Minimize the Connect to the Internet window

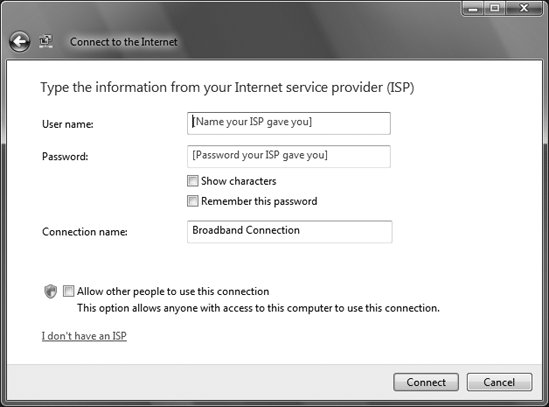click(473, 8)
